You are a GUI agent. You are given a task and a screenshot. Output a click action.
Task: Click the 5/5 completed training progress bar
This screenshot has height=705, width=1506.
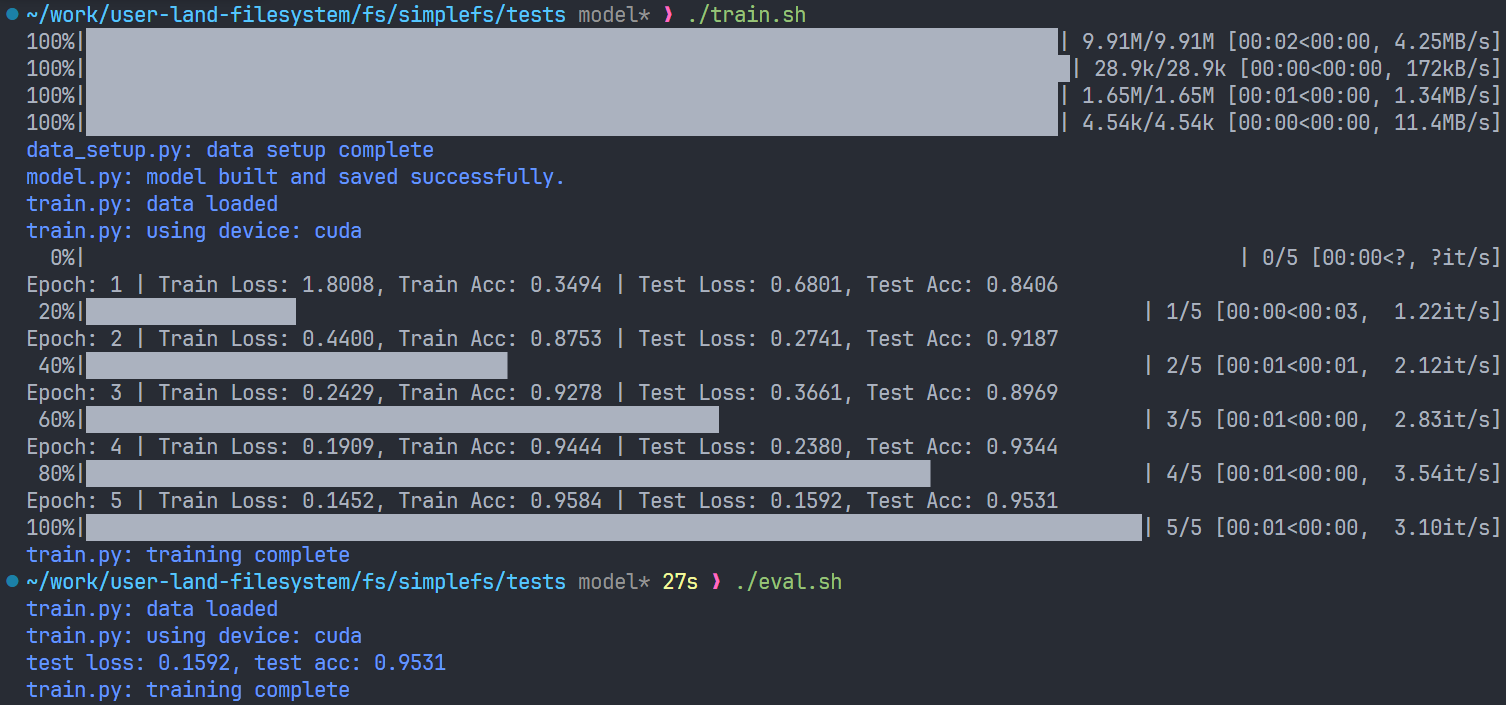(x=613, y=528)
